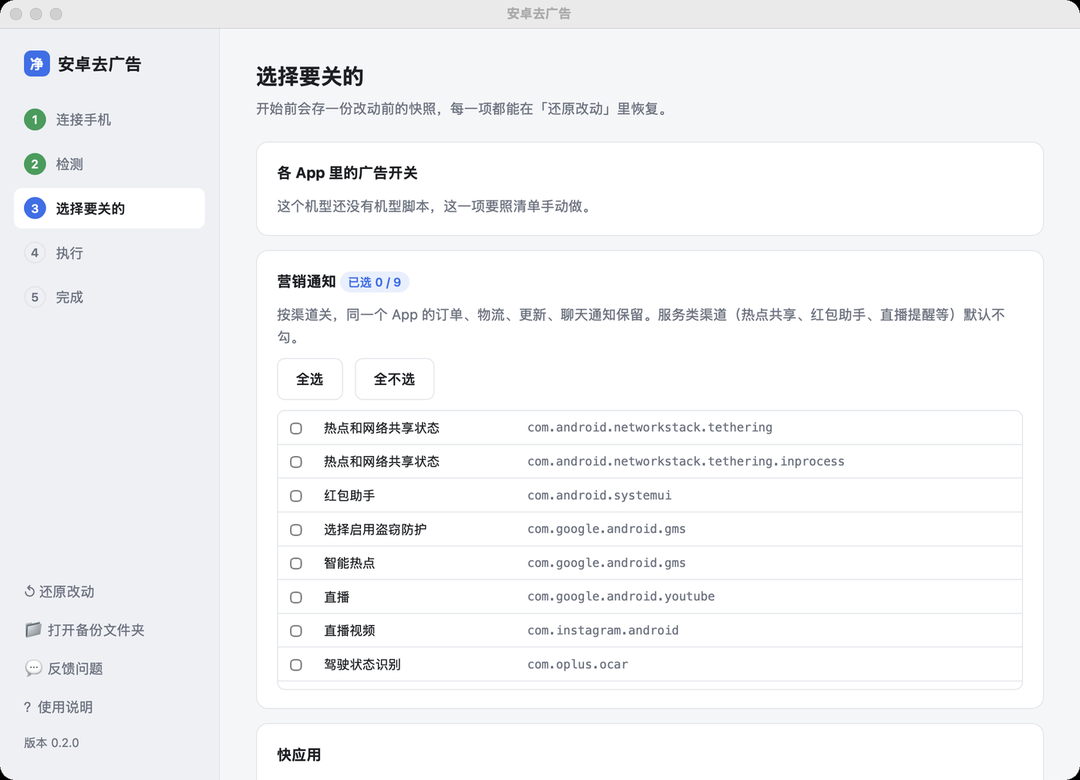Click the folder icon beside 打开备份文件夹
Viewport: 1080px width, 780px height.
point(33,629)
